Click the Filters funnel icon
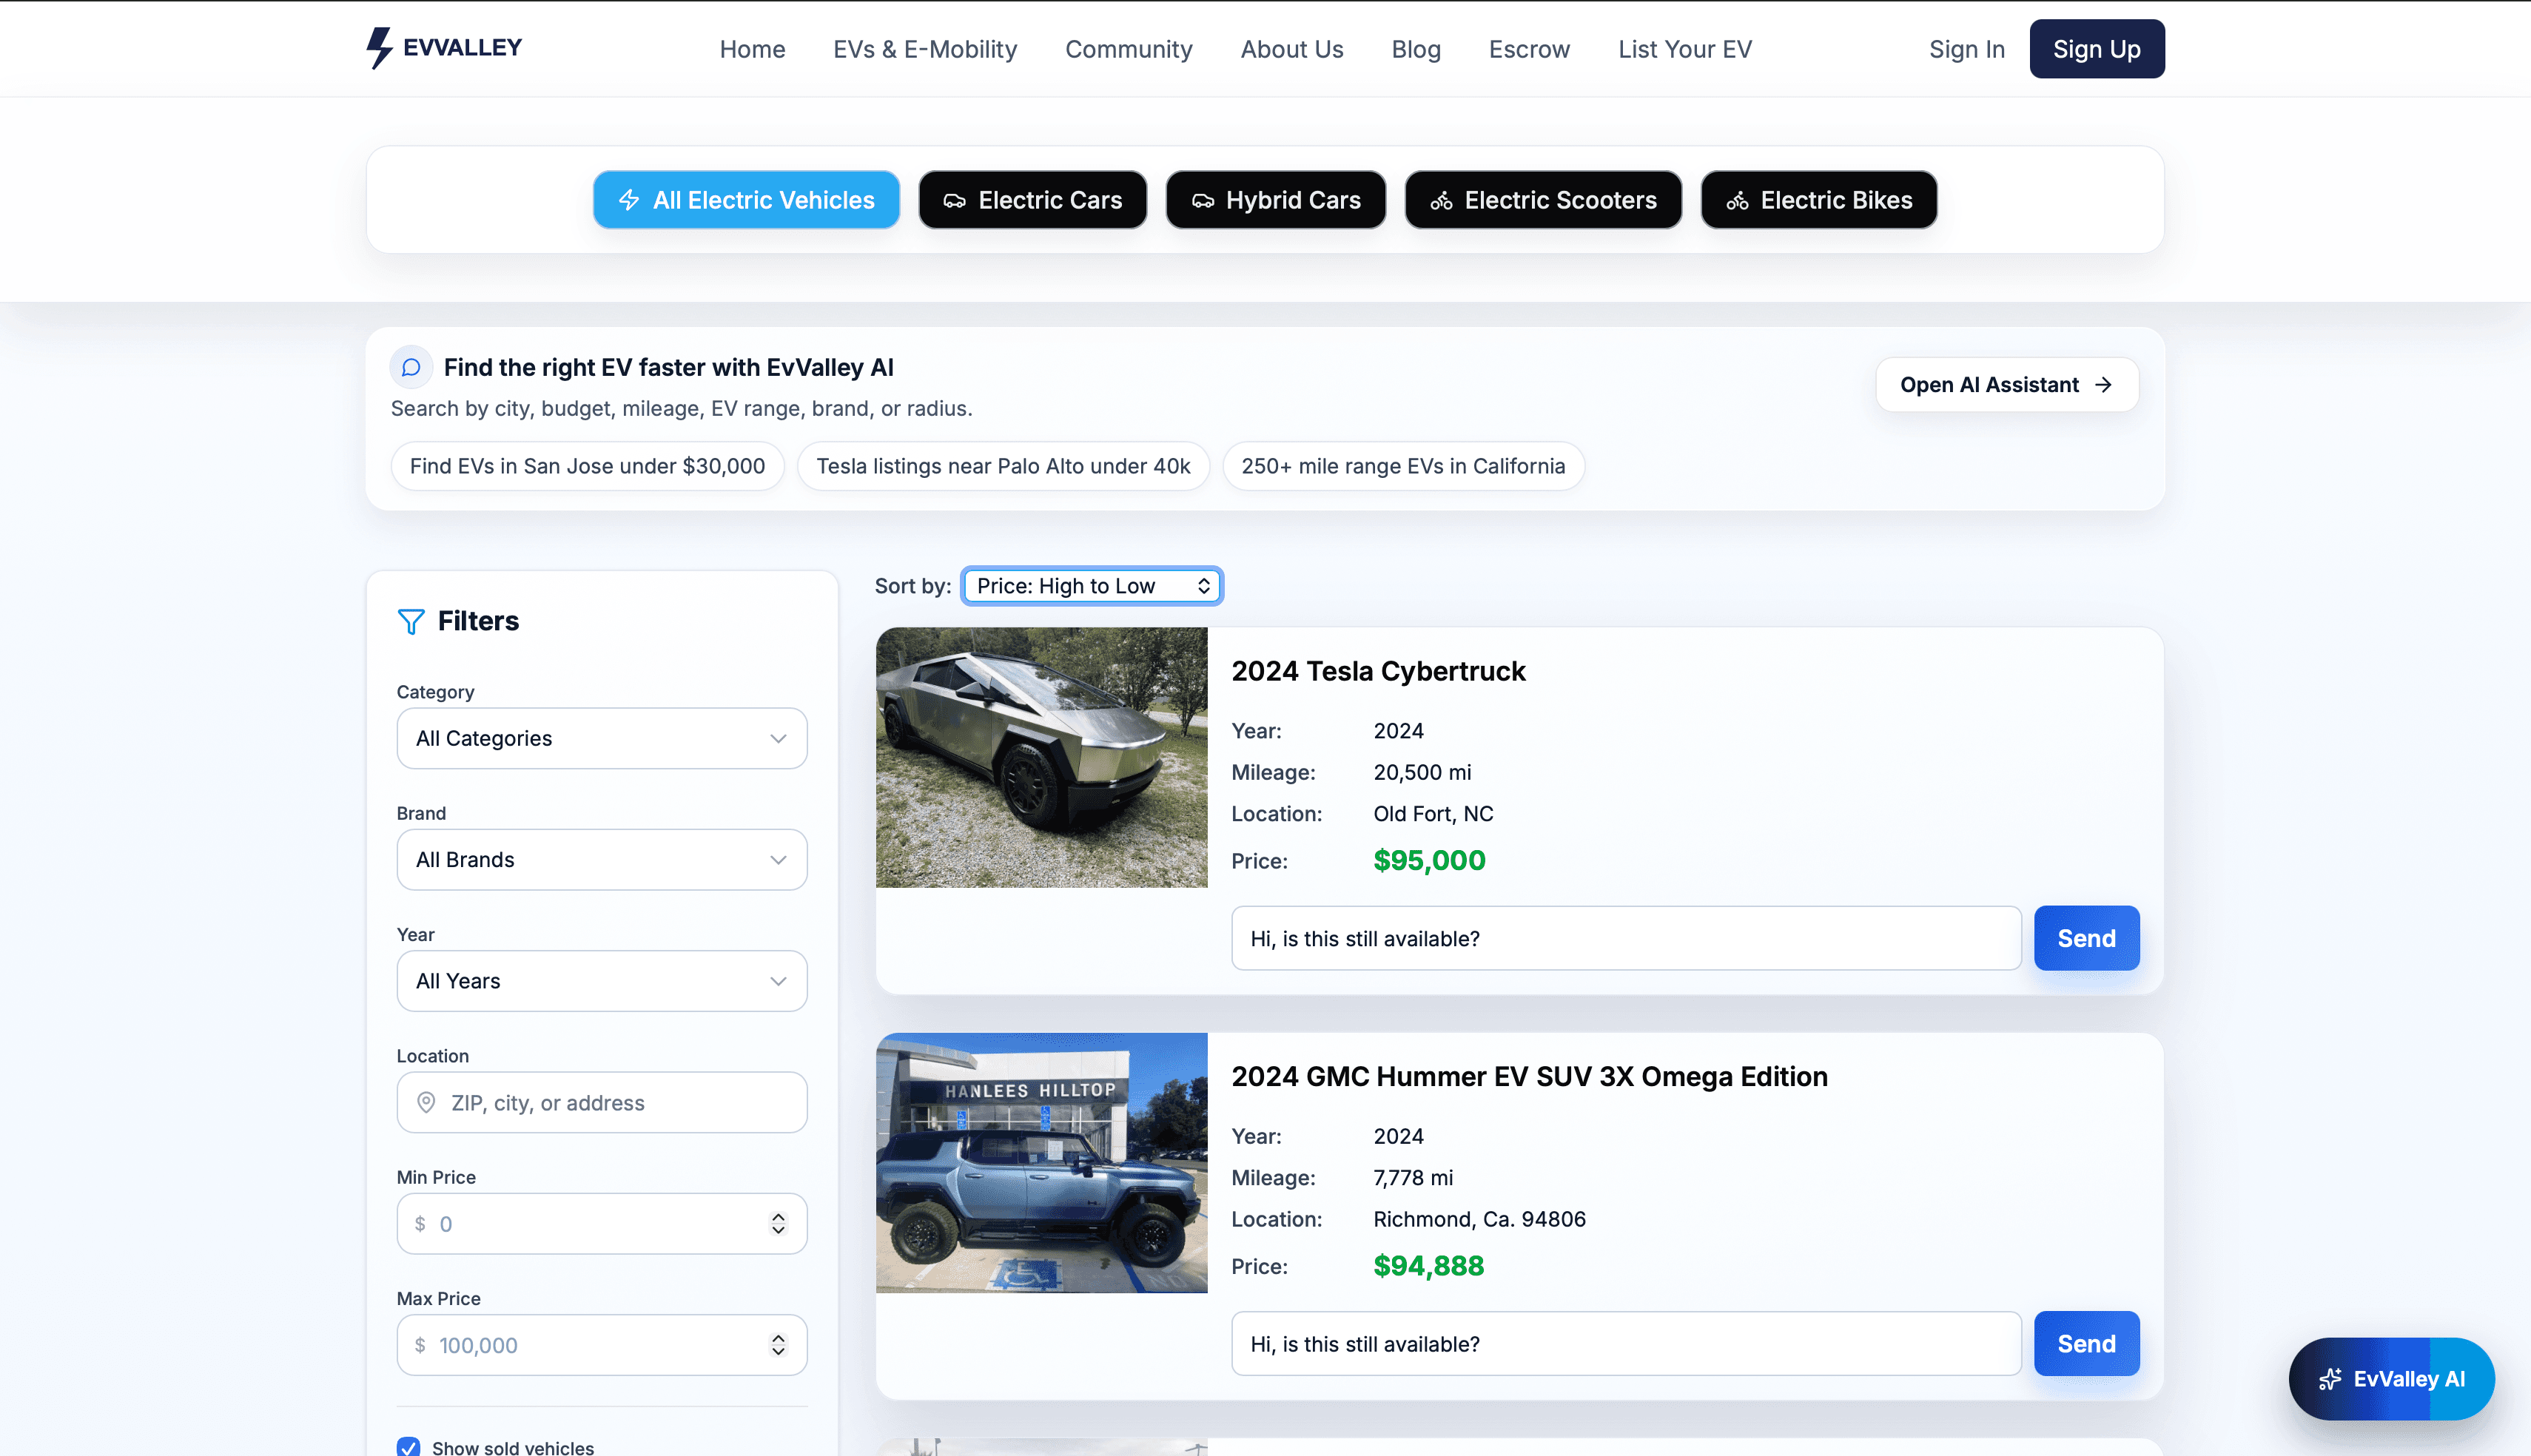This screenshot has width=2531, height=1456. (x=410, y=621)
